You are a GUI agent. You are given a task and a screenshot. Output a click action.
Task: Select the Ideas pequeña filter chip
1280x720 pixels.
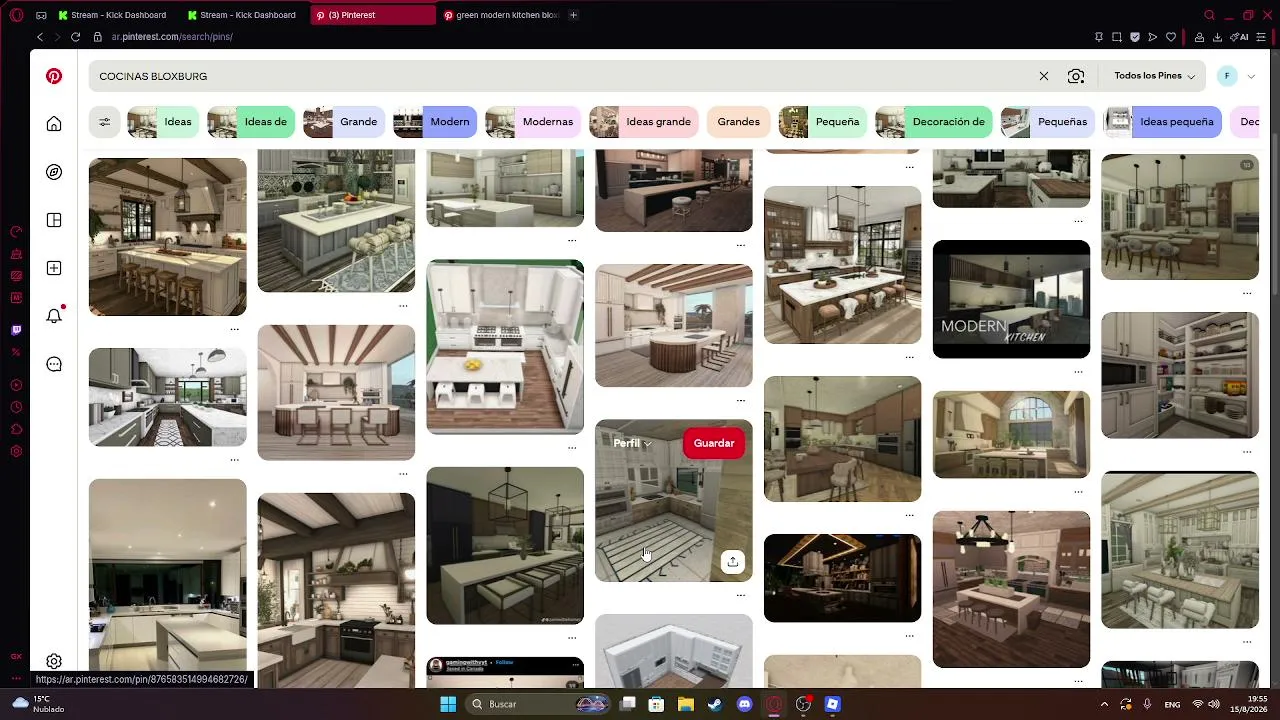click(x=1162, y=122)
